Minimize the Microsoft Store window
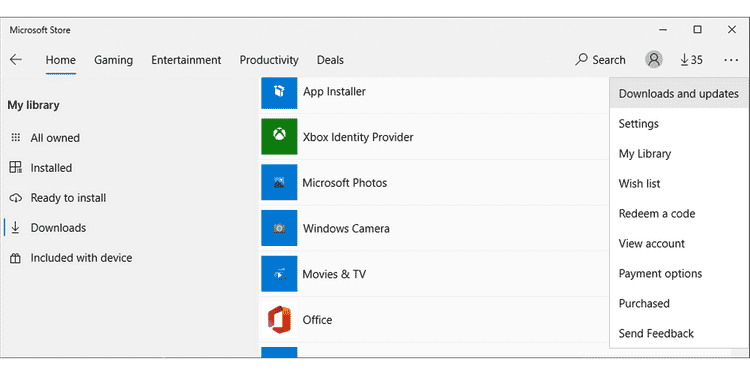This screenshot has height=375, width=750. coord(663,30)
